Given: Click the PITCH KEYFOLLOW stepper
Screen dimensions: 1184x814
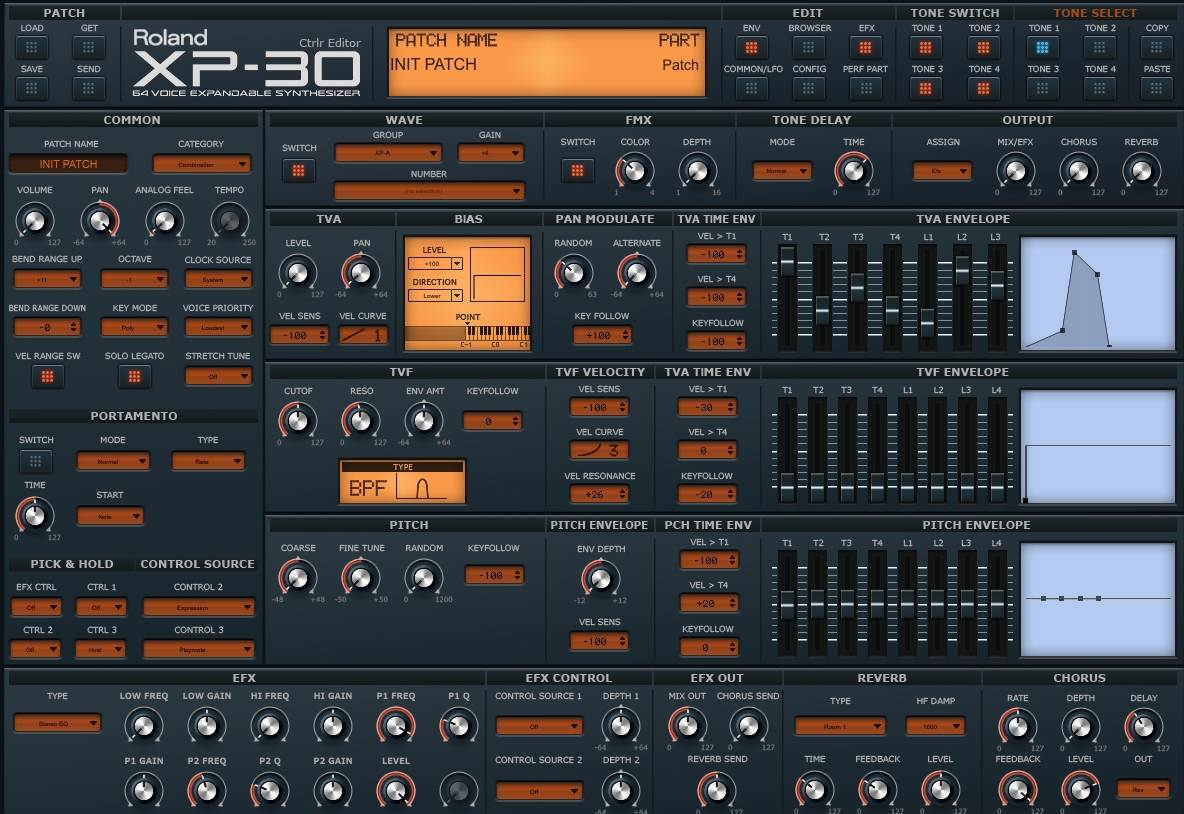Looking at the screenshot, I should pyautogui.click(x=494, y=575).
